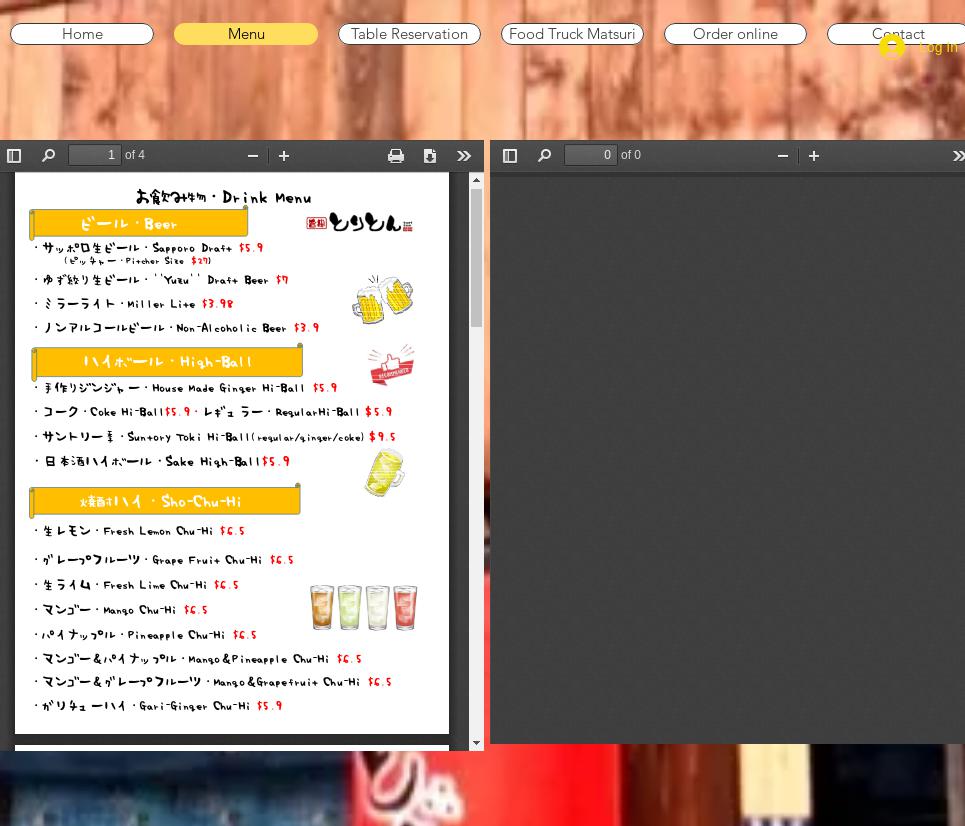Navigate to Order online
This screenshot has height=826, width=965.
coord(735,34)
